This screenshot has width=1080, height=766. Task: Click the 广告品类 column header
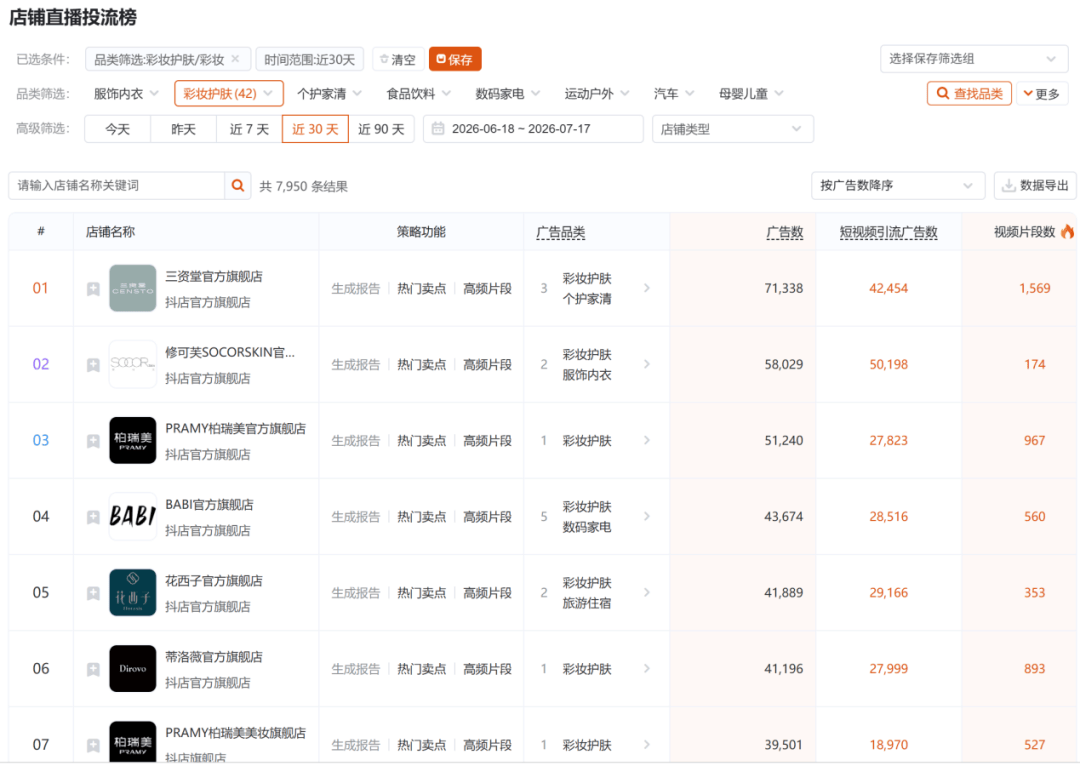point(561,232)
